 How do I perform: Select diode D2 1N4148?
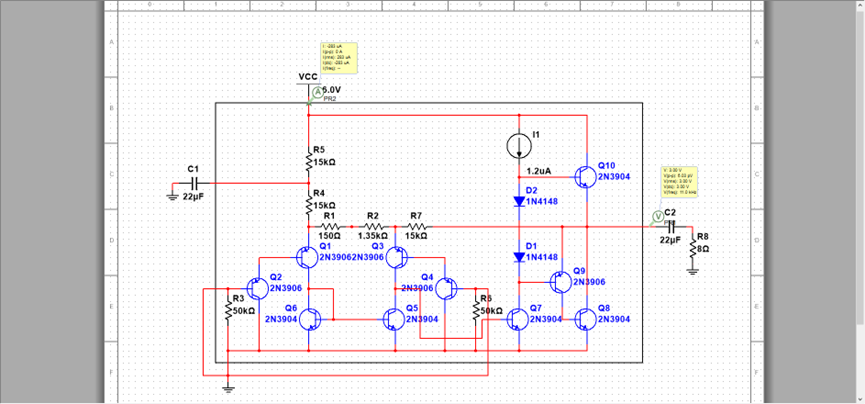[519, 202]
